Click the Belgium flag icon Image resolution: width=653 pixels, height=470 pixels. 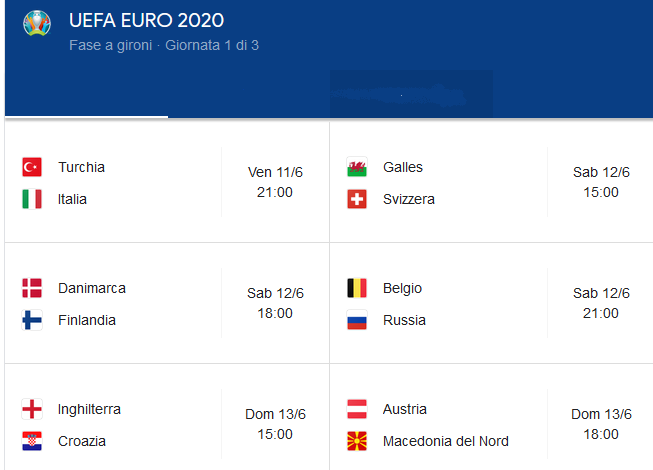point(357,288)
